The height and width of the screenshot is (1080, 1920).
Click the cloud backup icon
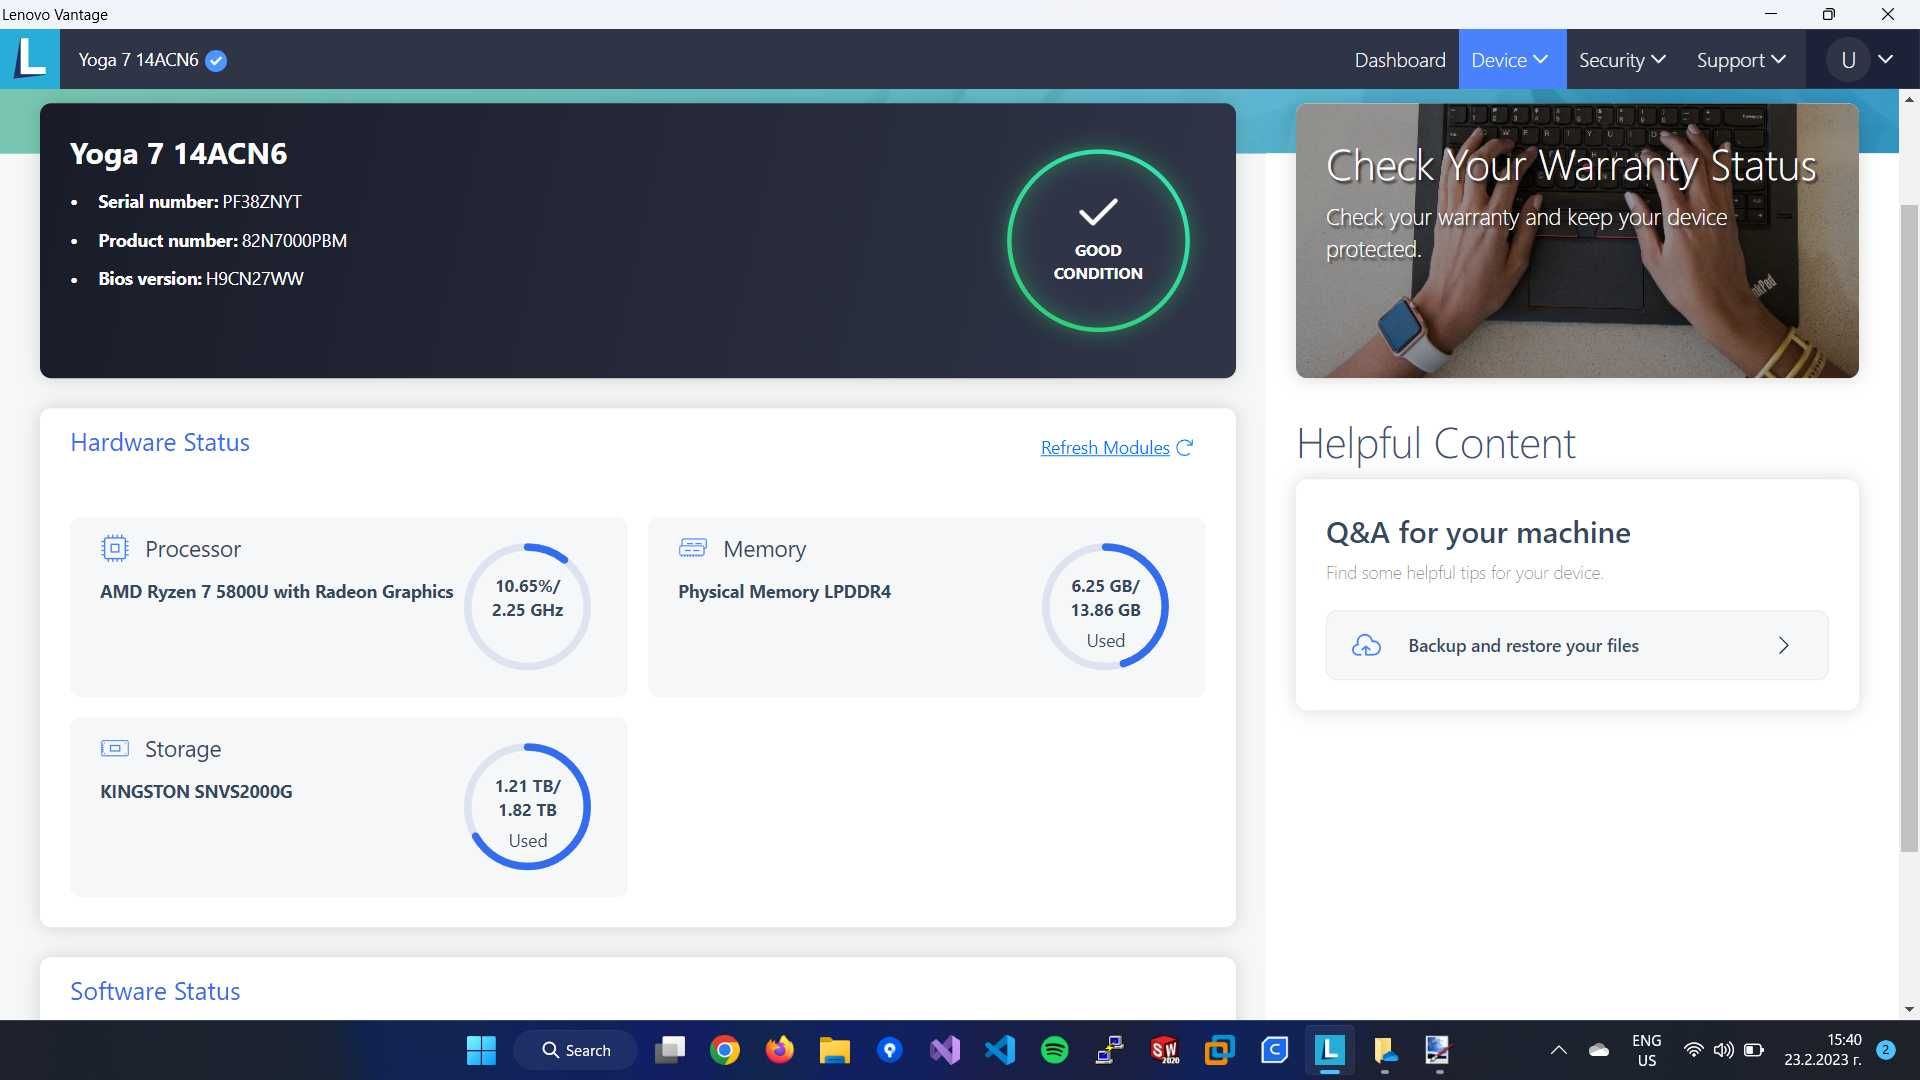click(x=1366, y=646)
